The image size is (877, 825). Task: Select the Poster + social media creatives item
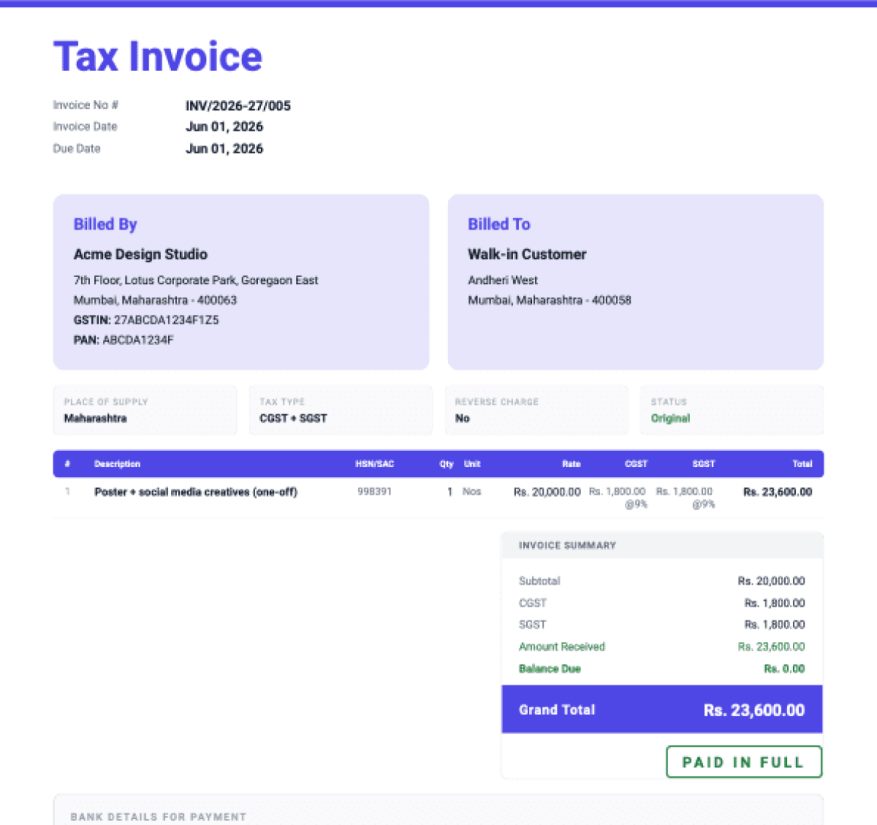tap(196, 492)
